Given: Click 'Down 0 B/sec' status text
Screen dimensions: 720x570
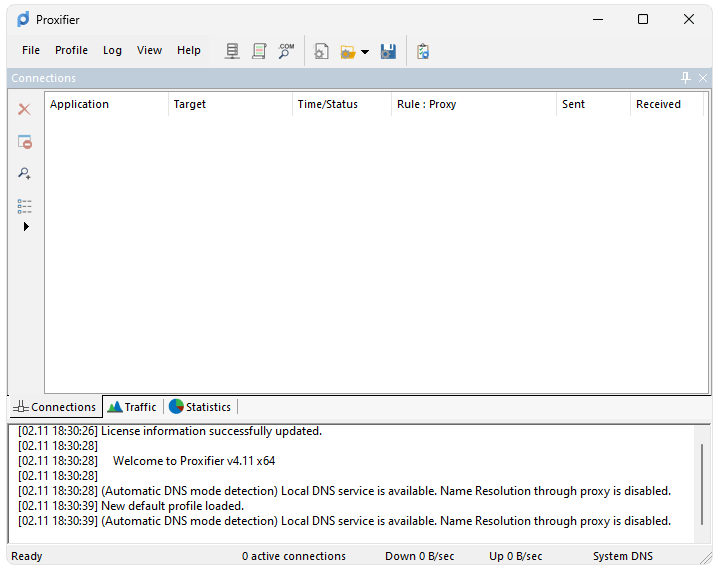Looking at the screenshot, I should click(420, 556).
